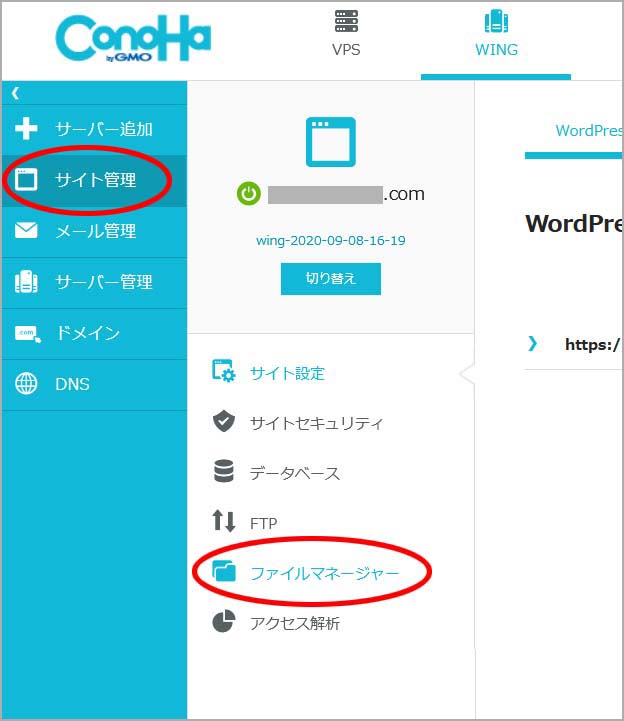Image resolution: width=624 pixels, height=721 pixels.
Task: Open the WING tab label
Action: [x=496, y=50]
